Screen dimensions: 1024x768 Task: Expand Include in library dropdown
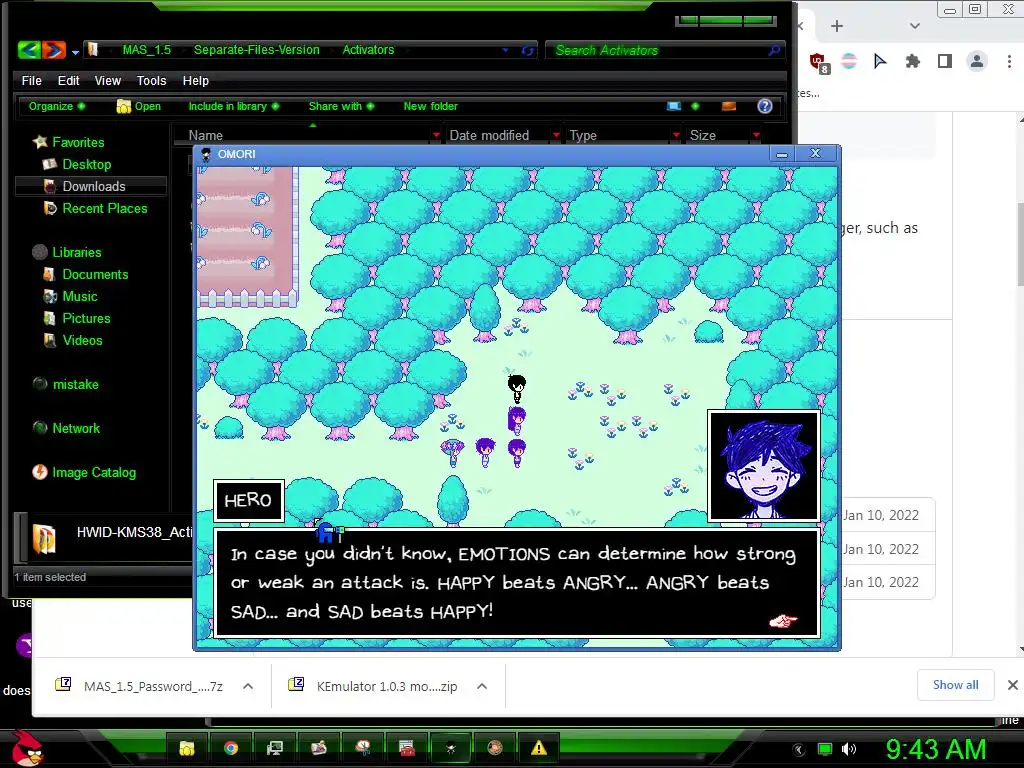(233, 106)
